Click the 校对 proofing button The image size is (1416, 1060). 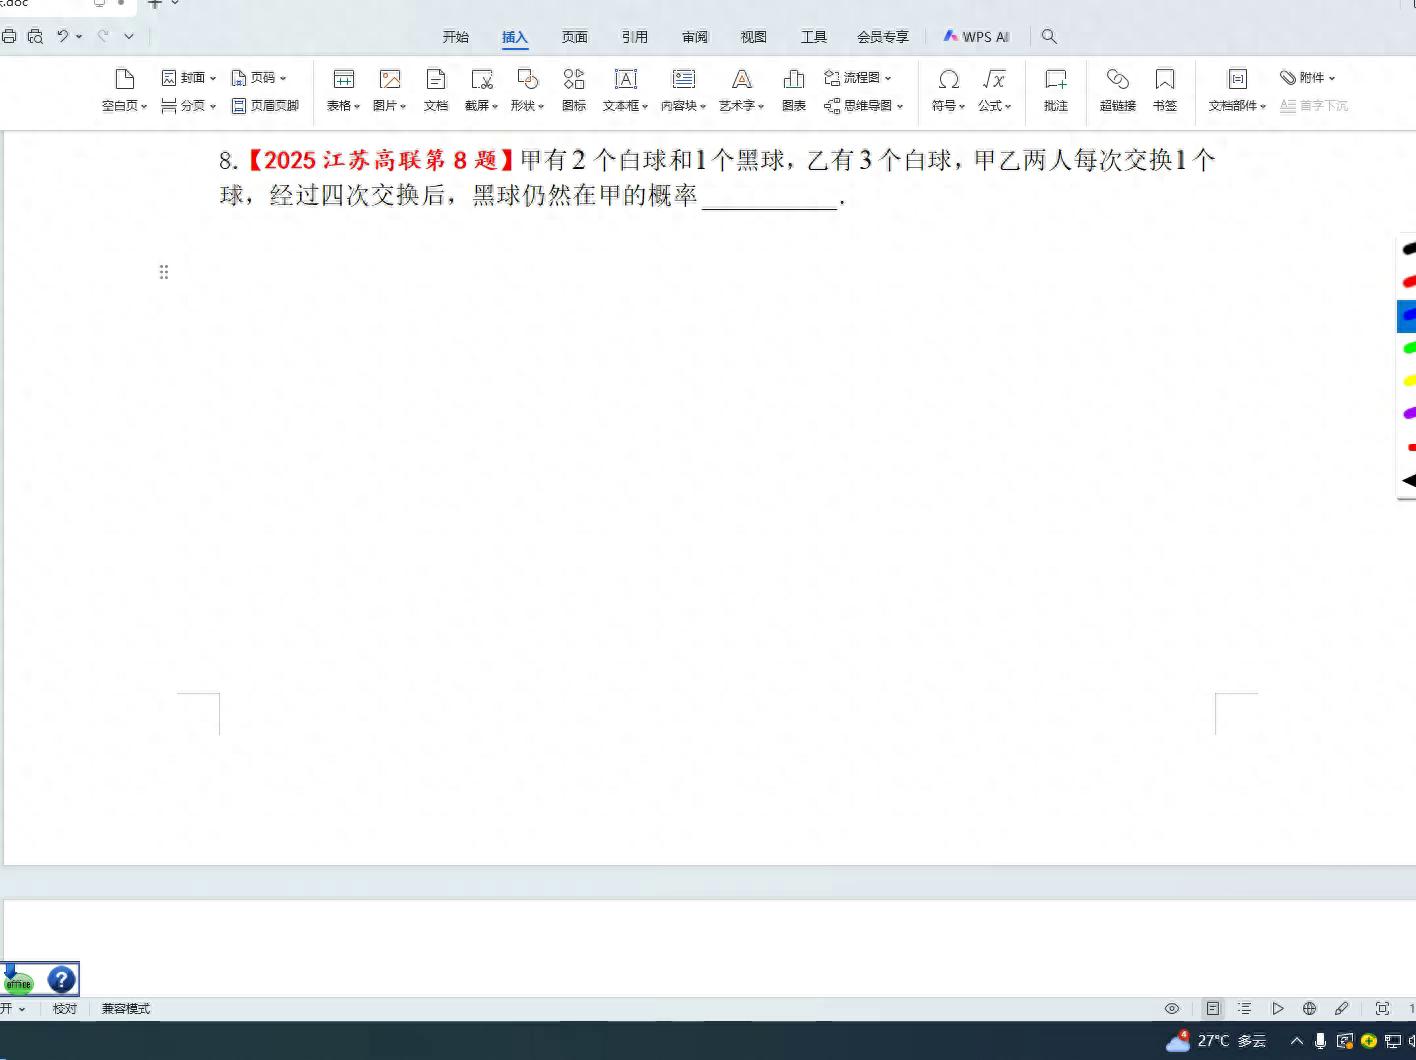[64, 1008]
